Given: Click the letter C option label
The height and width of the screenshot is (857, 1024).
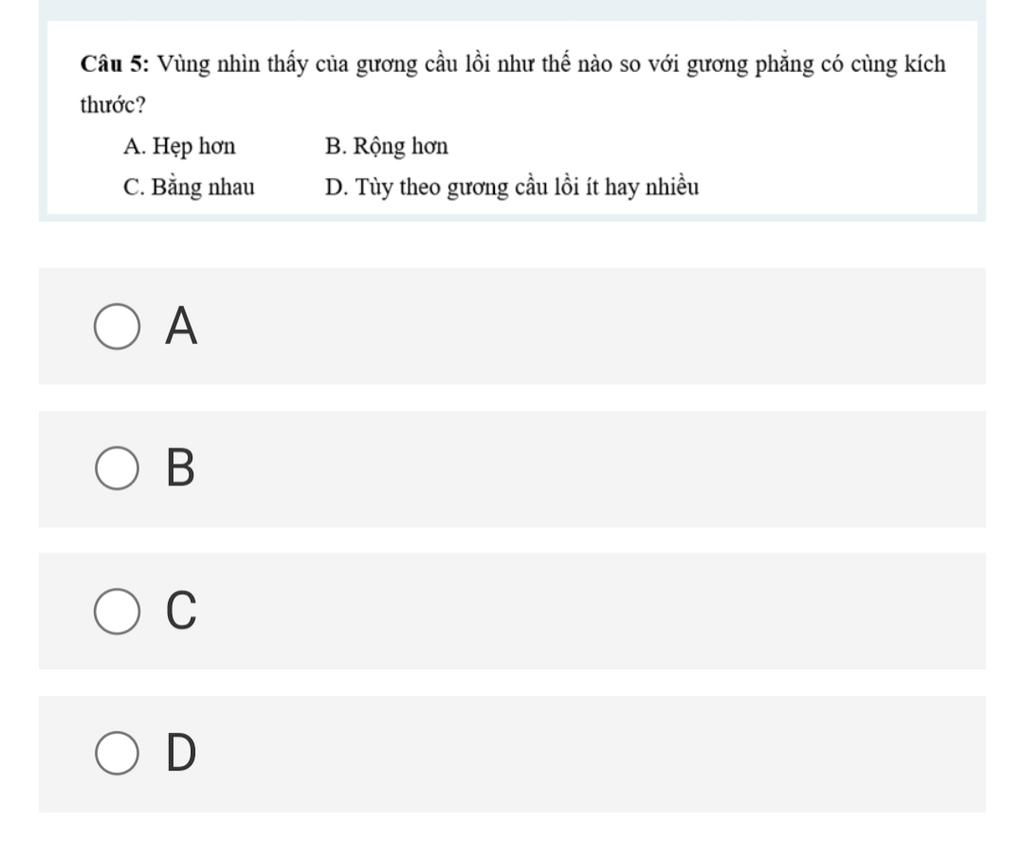Looking at the screenshot, I should click(x=181, y=610).
